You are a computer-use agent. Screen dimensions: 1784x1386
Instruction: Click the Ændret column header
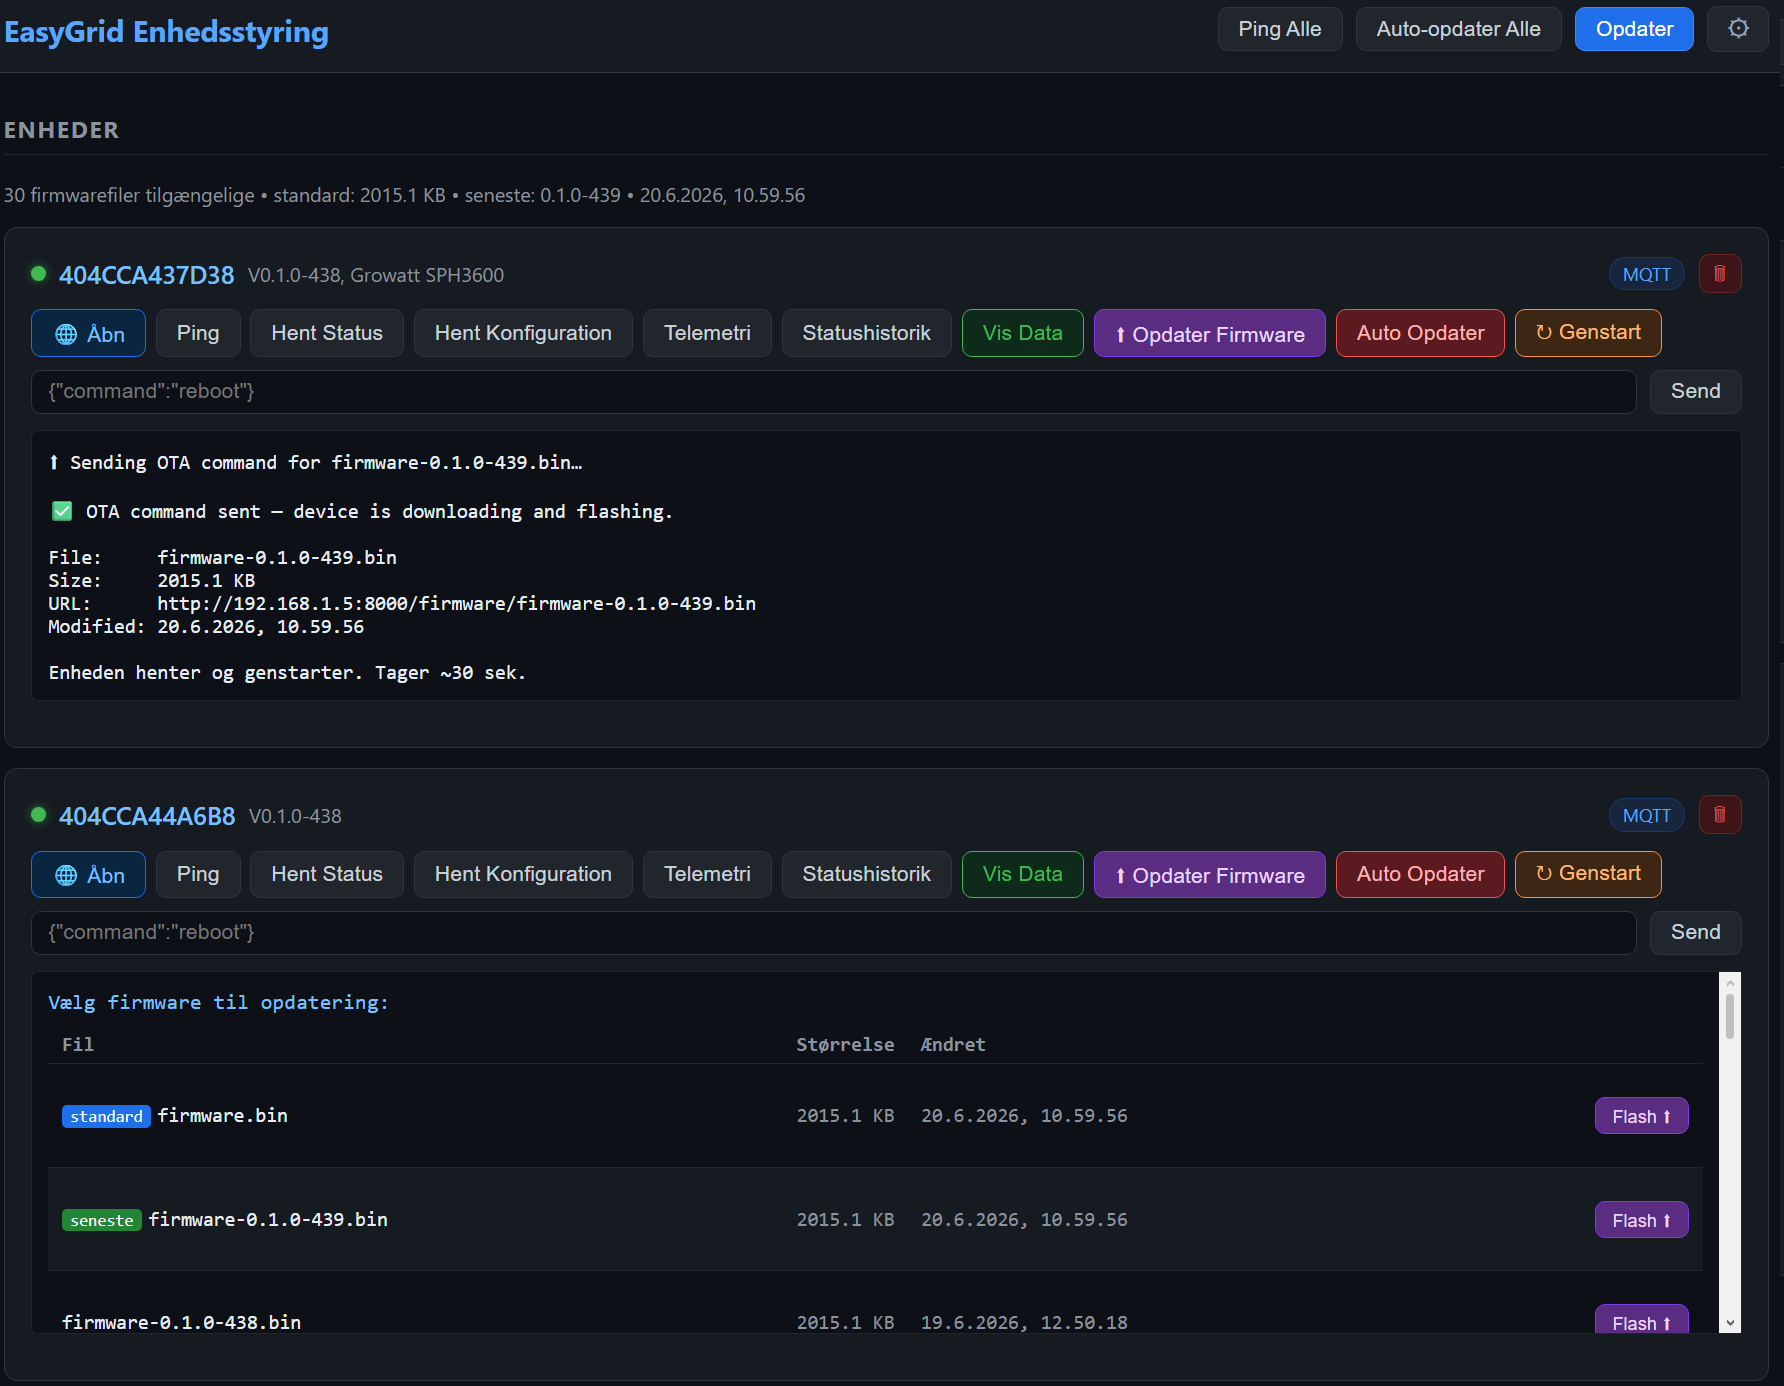[953, 1045]
